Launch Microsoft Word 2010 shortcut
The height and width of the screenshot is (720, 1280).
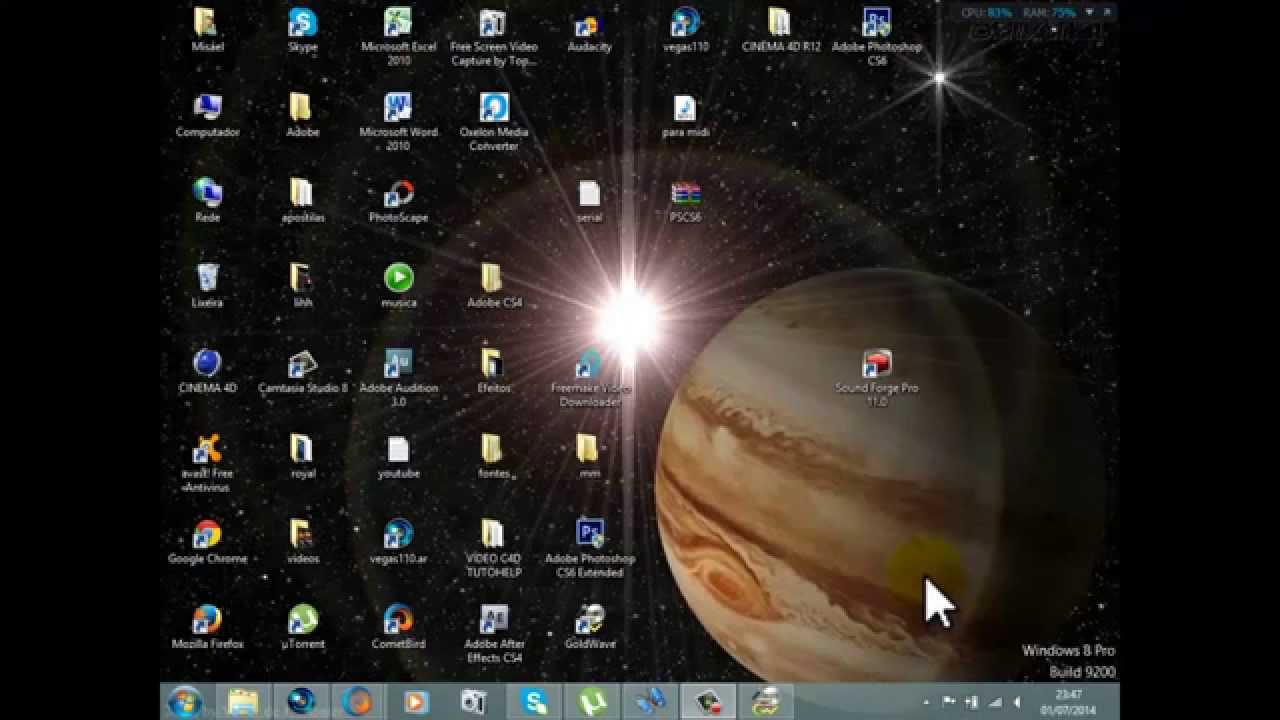tap(398, 122)
